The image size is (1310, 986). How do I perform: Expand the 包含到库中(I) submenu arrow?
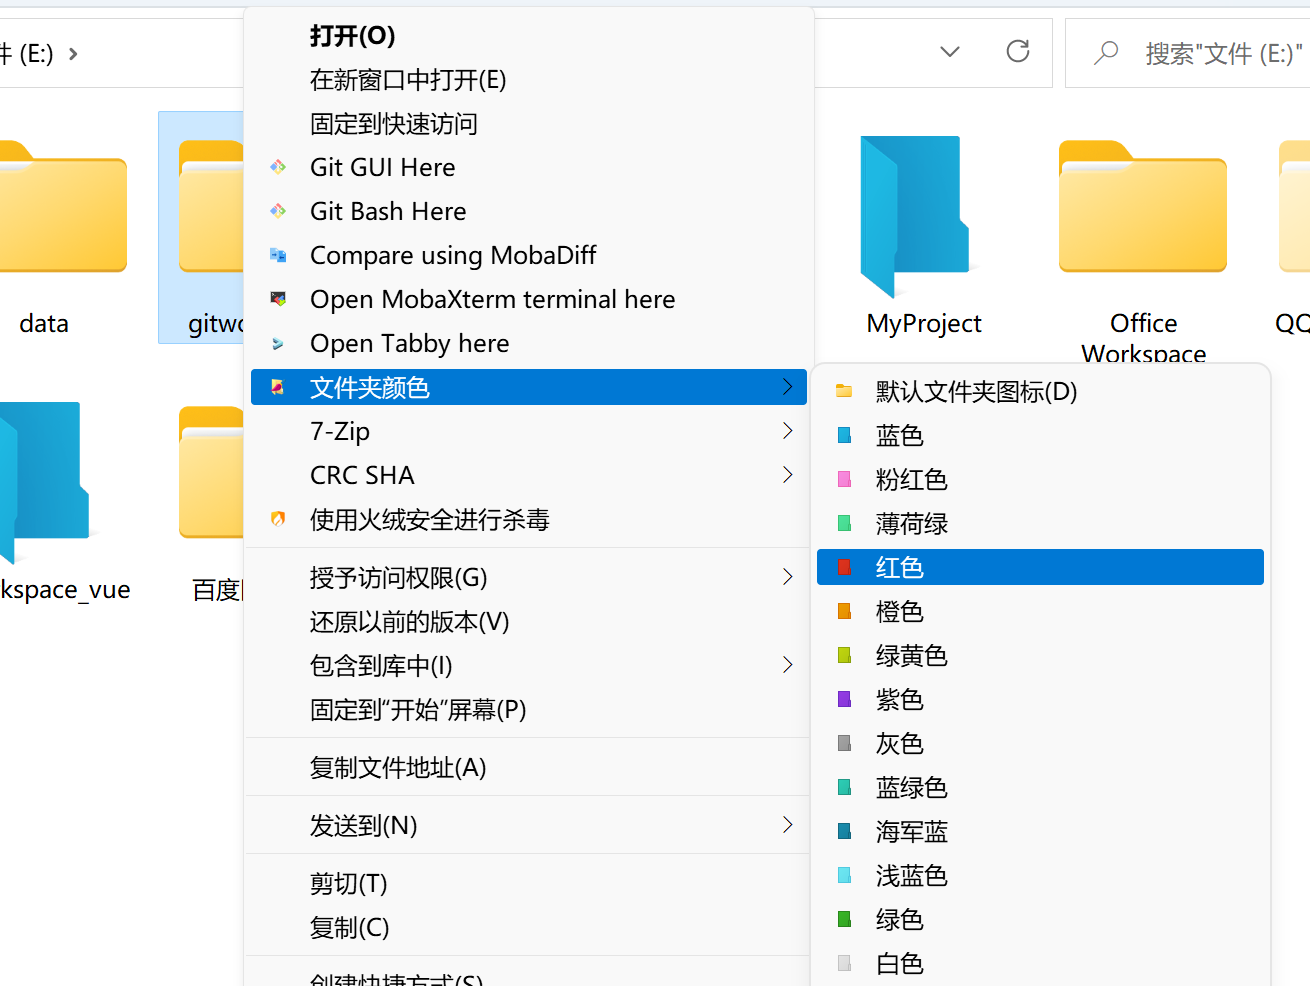click(788, 665)
